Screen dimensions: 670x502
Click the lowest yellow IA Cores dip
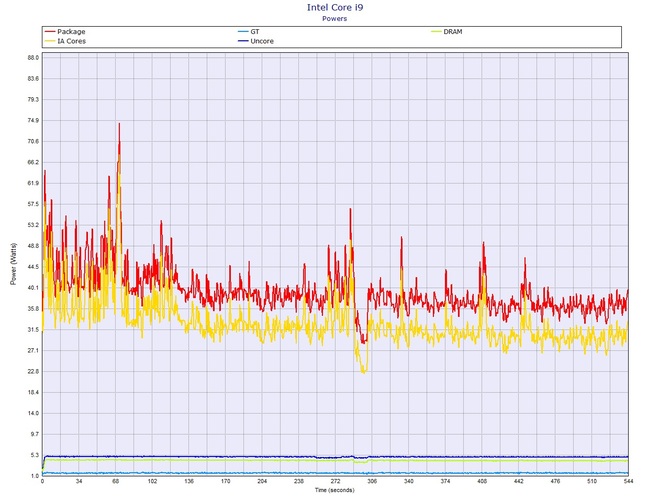[364, 372]
